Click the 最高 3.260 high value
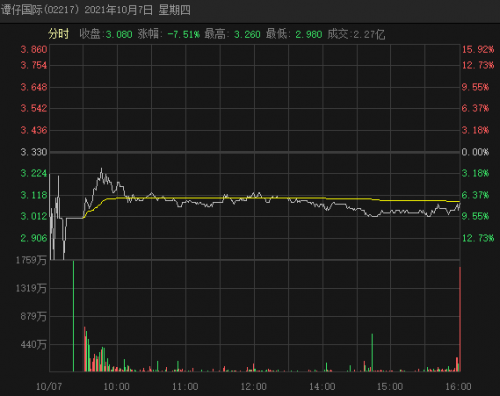The image size is (500, 396). click(247, 34)
